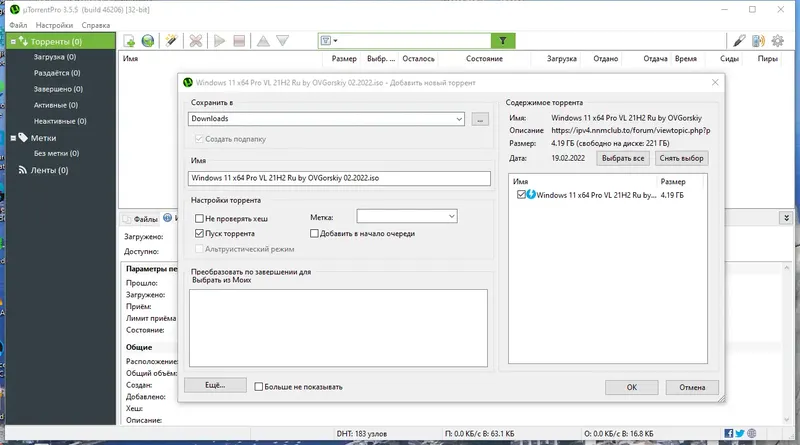Image resolution: width=800 pixels, height=445 pixels.
Task: Click the Facebook icon in status bar
Action: 729,433
